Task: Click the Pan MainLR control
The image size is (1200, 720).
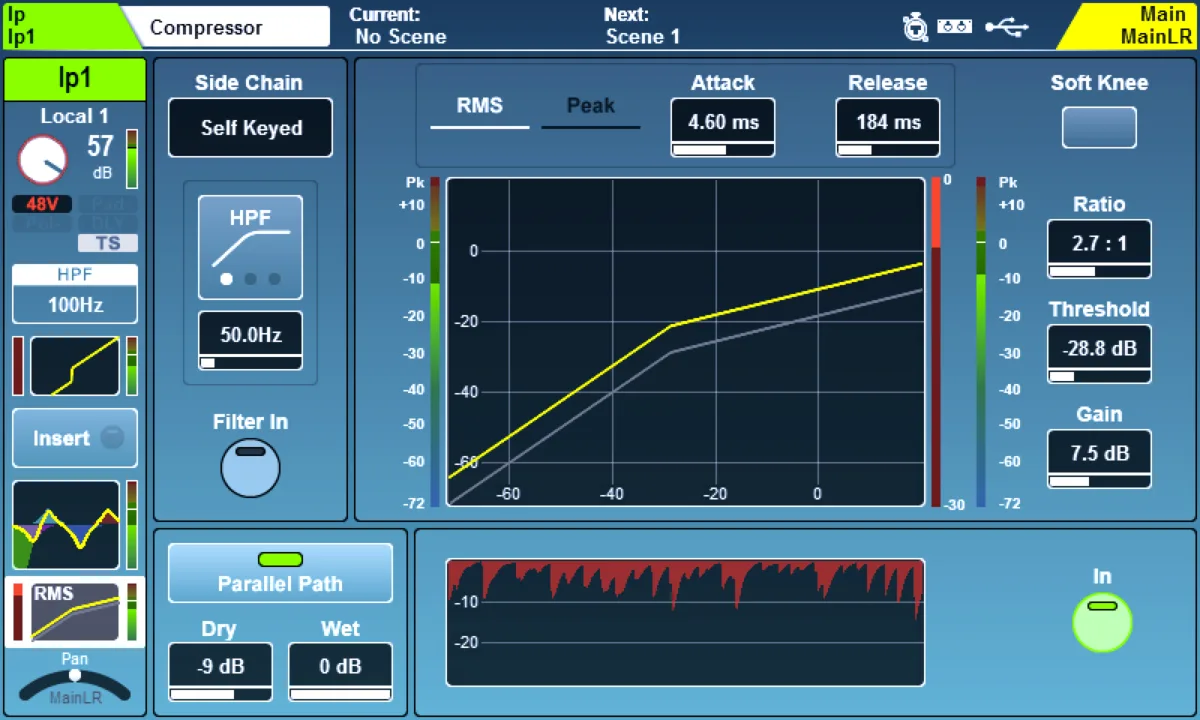Action: (x=75, y=682)
